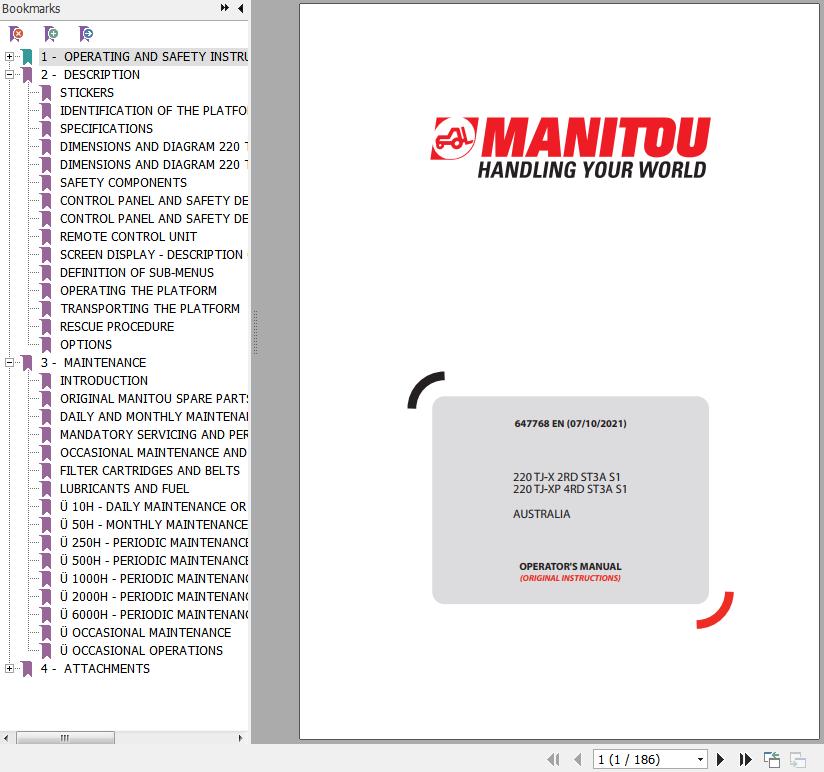The image size is (824, 772).
Task: Open the SPECIFICATIONS bookmark
Action: pyautogui.click(x=106, y=128)
